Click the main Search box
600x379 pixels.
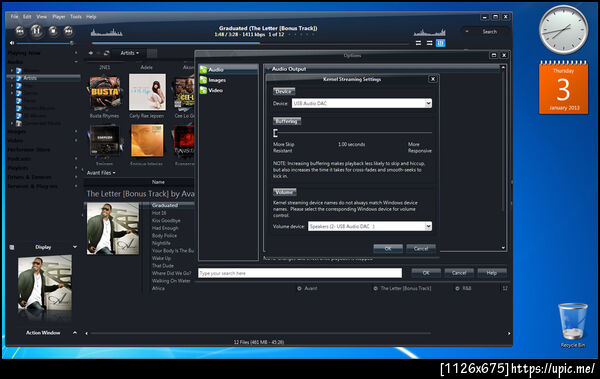pos(486,31)
